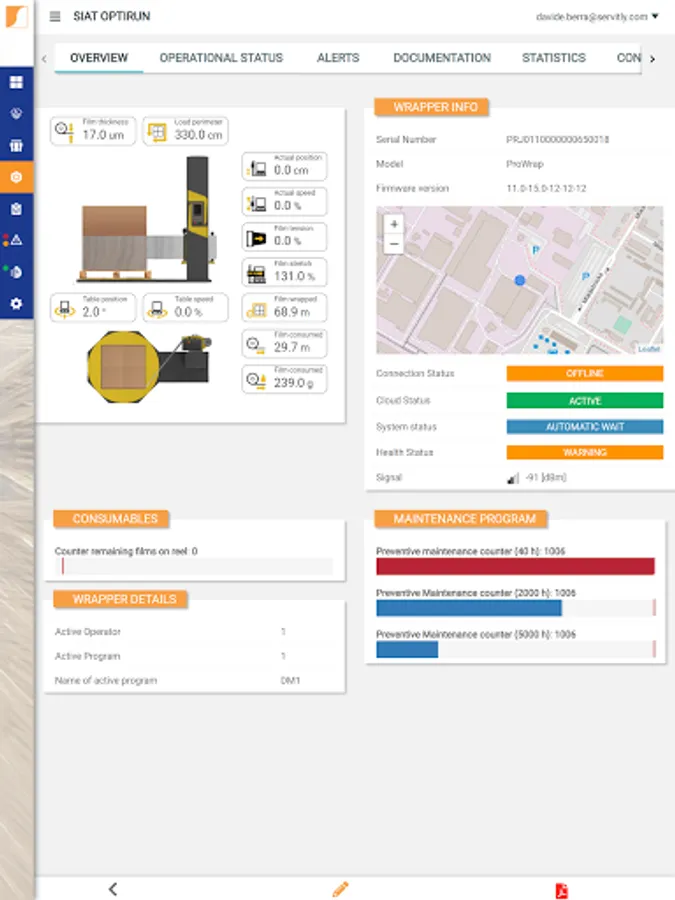The image size is (675, 900).
Task: Click the orange logo in the top-left corner
Action: (17, 16)
